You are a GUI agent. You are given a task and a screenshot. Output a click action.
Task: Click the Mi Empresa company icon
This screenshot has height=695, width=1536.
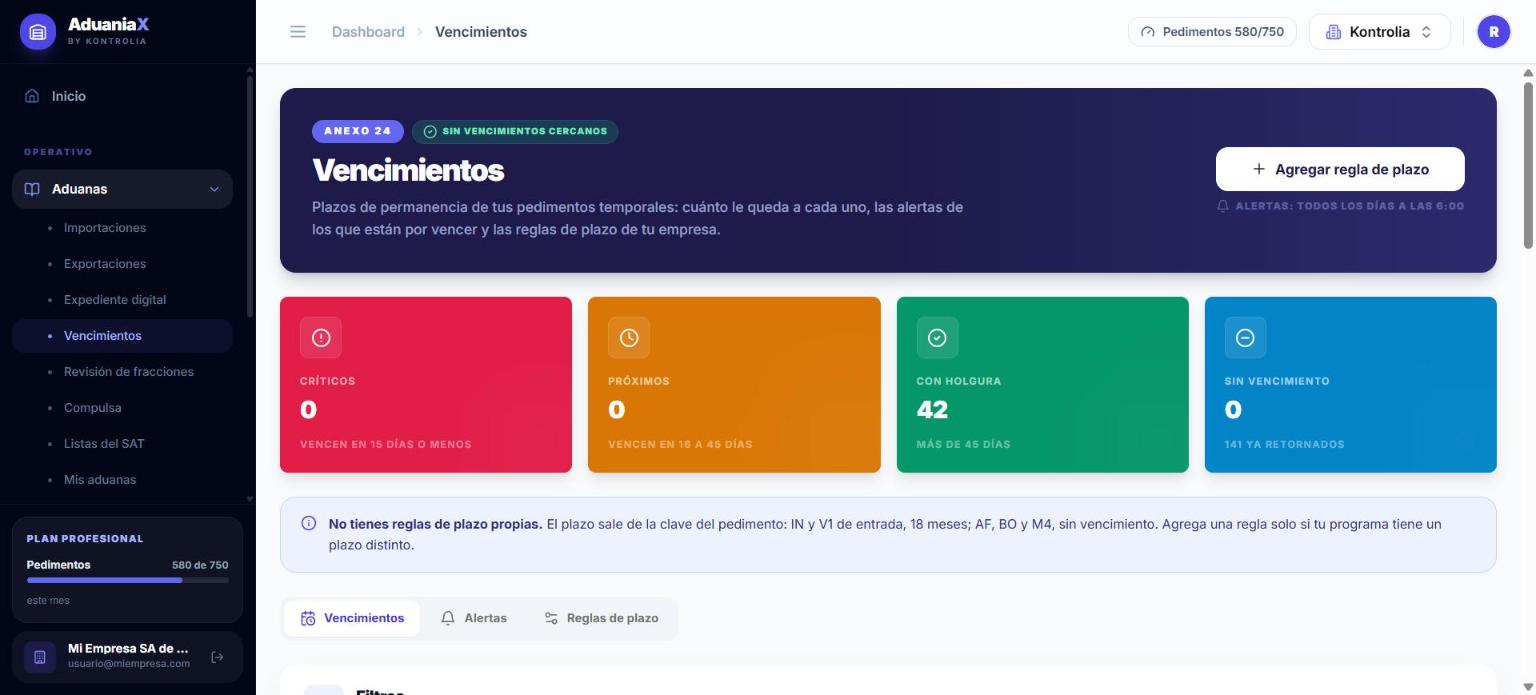(40, 657)
